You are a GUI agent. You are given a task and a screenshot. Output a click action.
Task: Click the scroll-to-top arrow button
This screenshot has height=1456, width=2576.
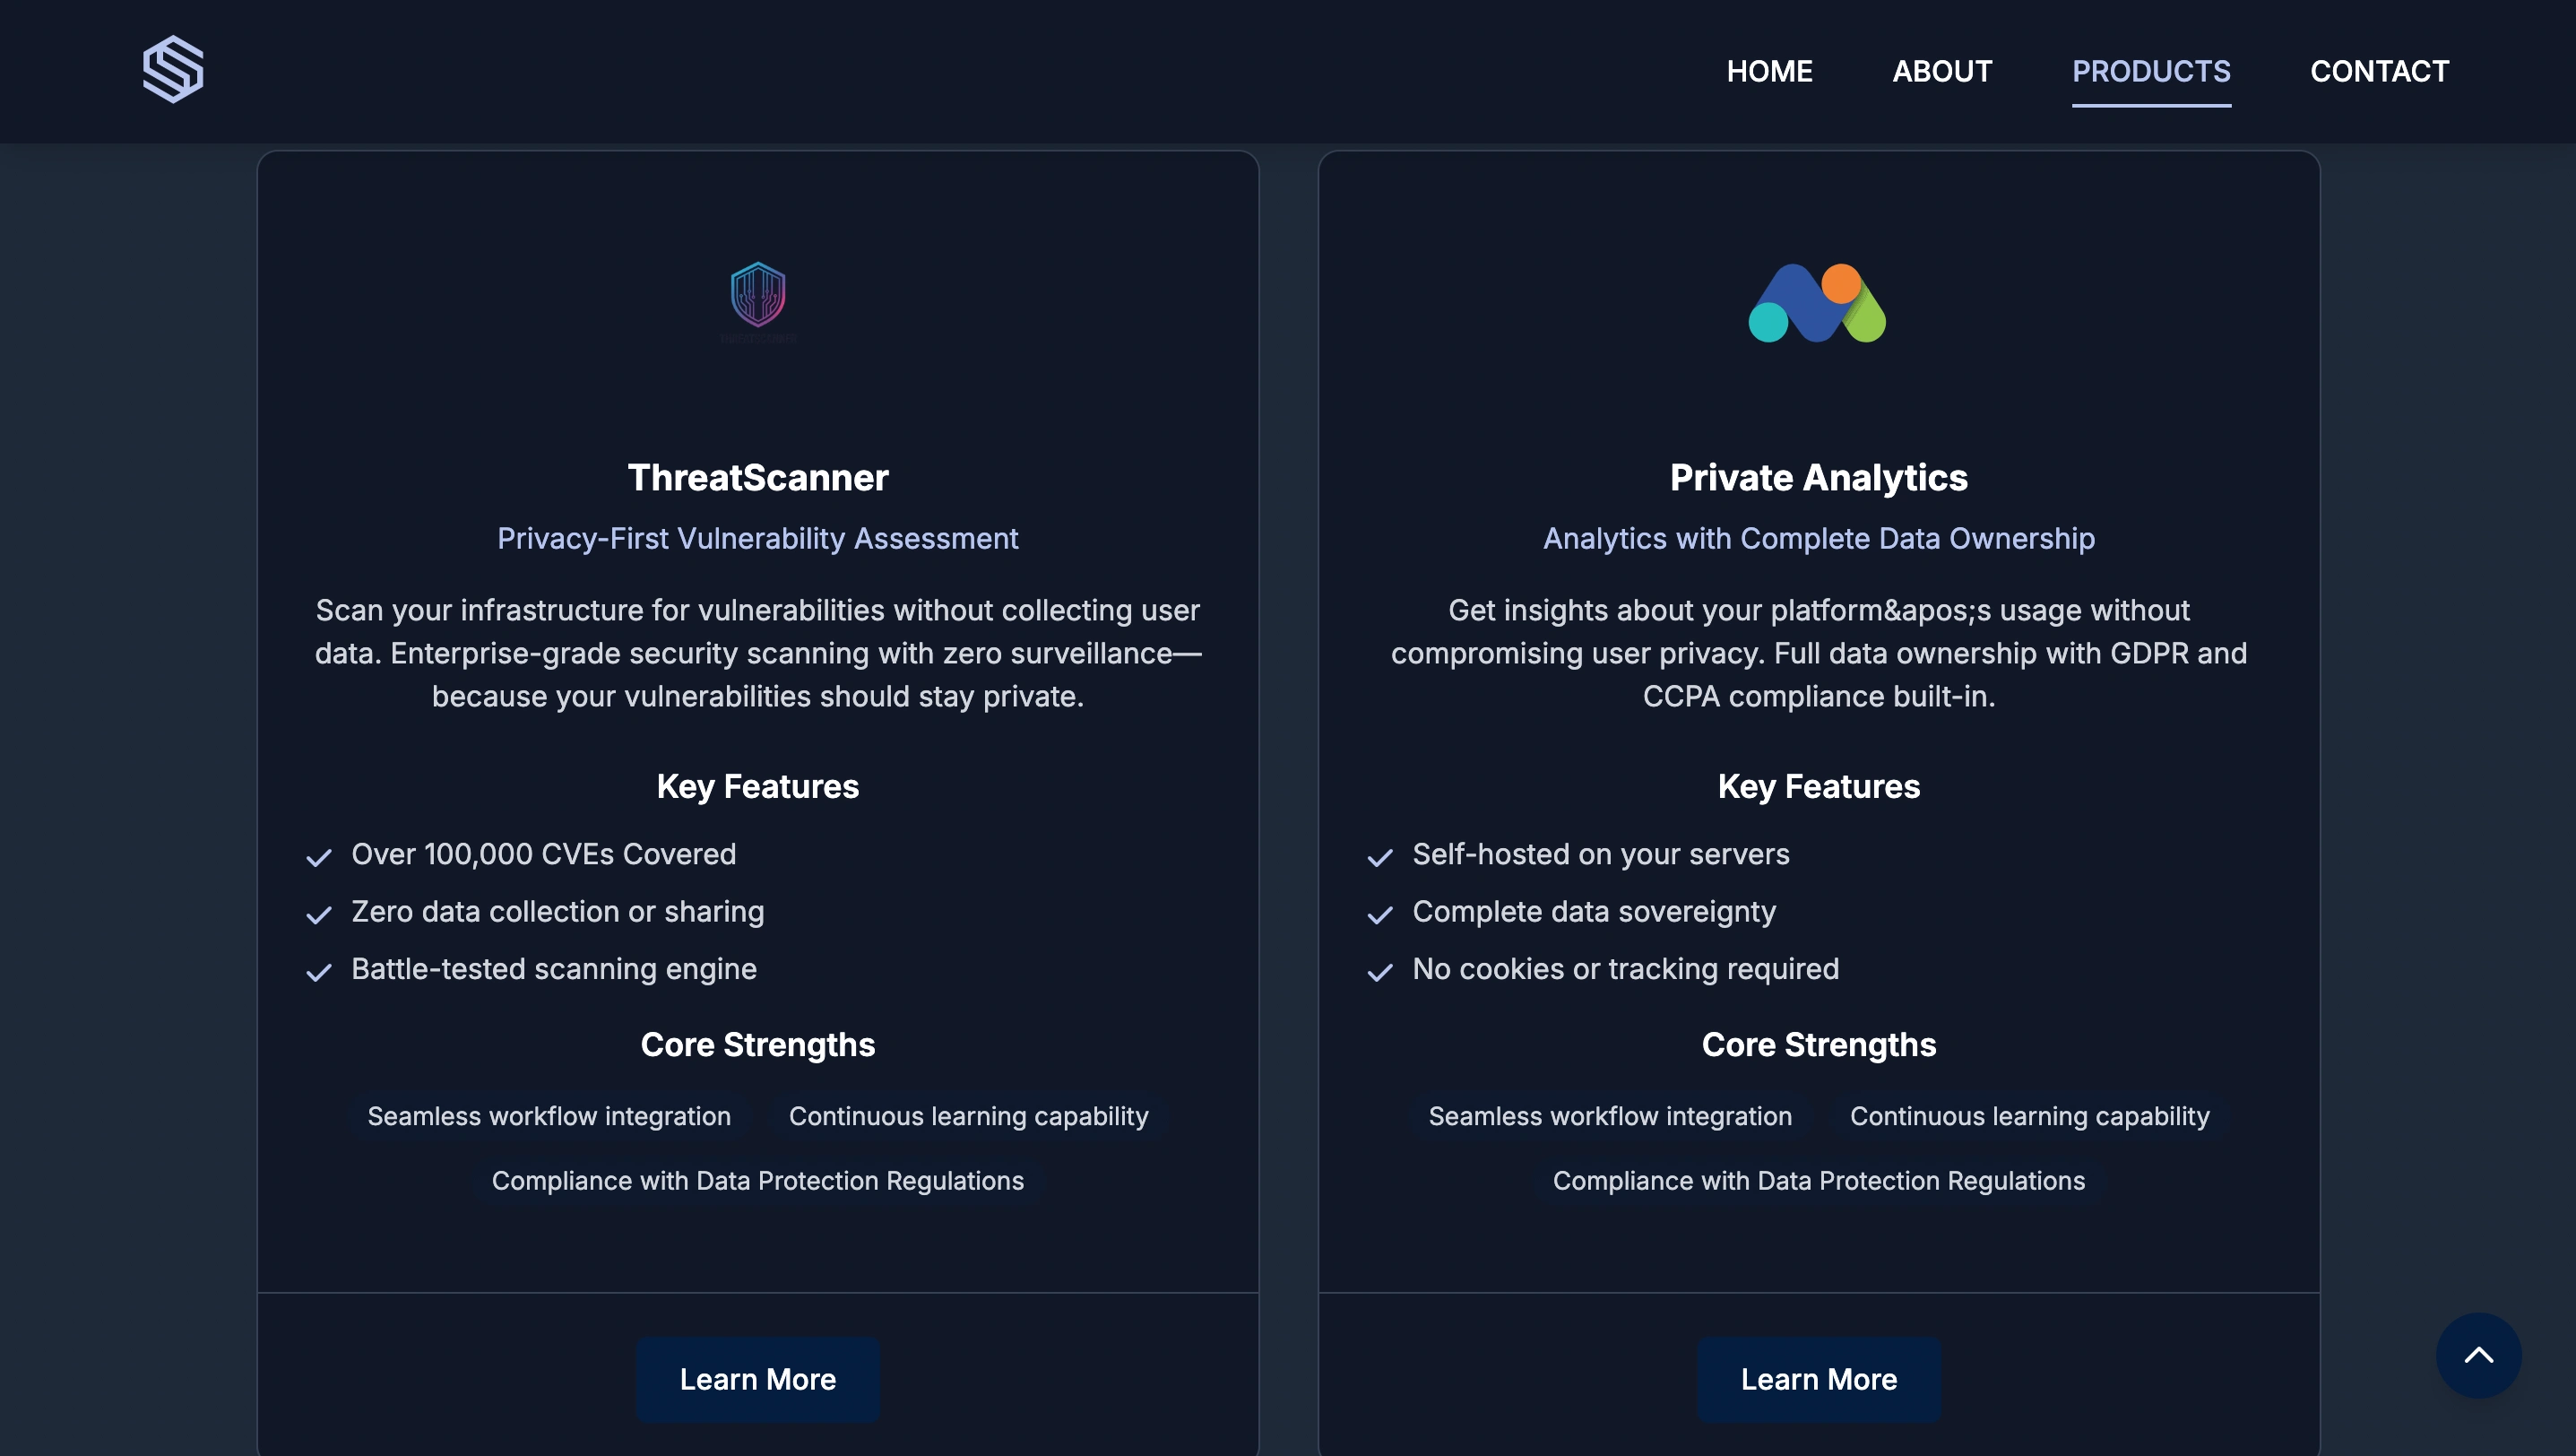[x=2478, y=1356]
